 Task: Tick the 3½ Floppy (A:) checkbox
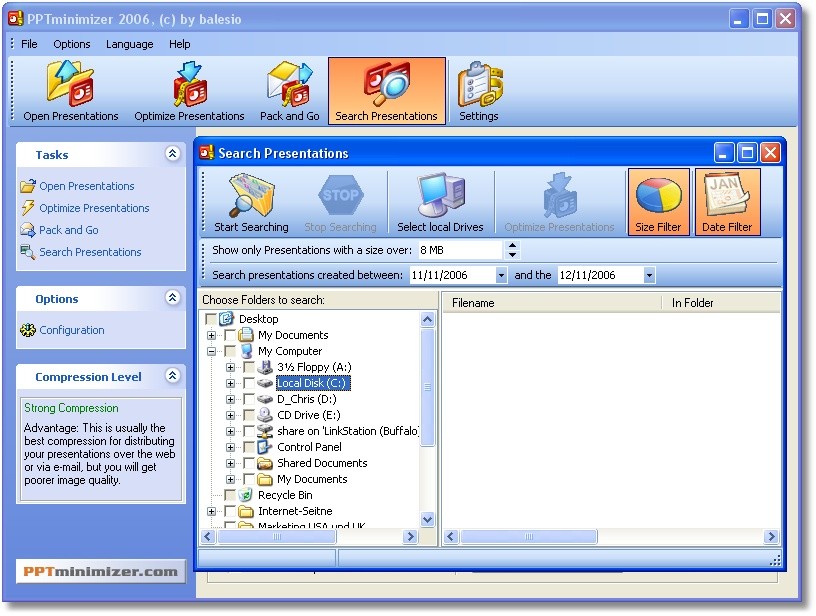[x=249, y=367]
